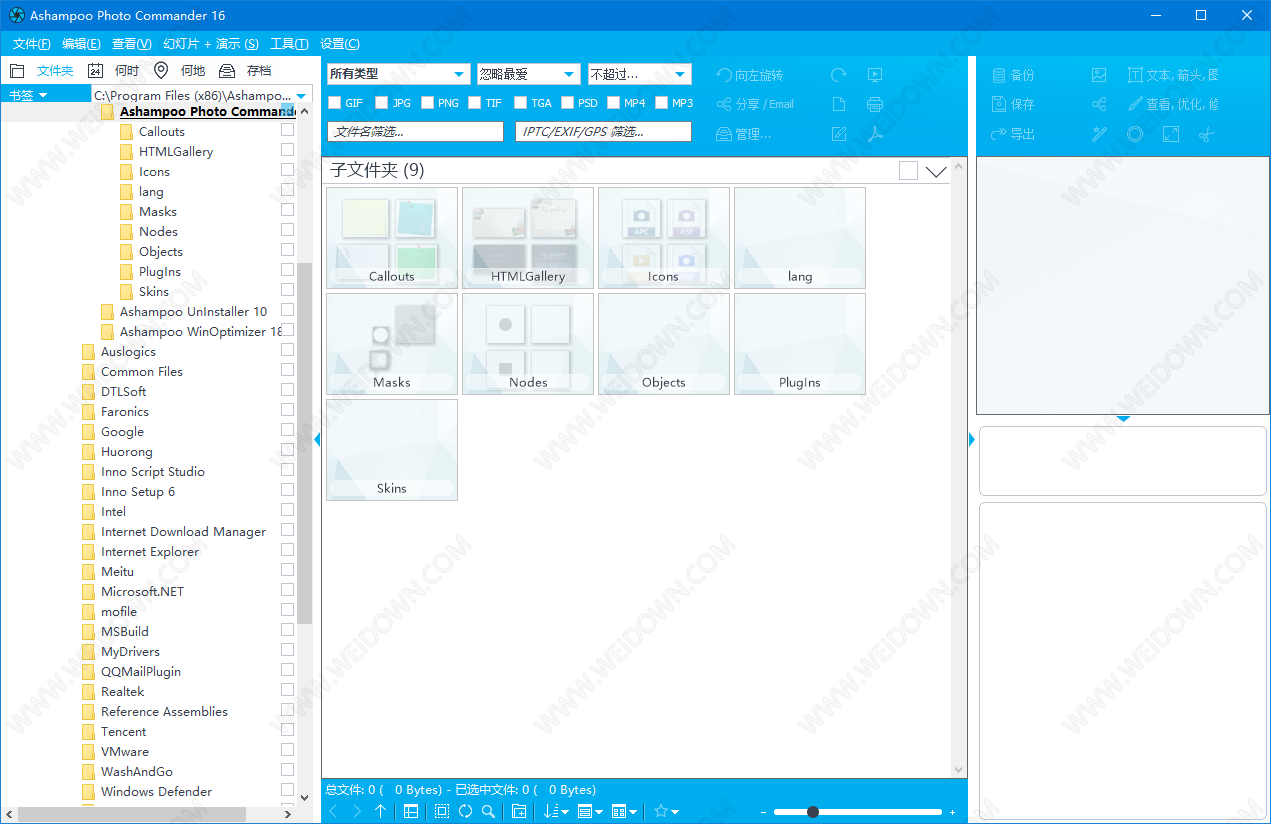Click the 向左旋转 rotate left button
The image size is (1271, 824).
(x=750, y=75)
